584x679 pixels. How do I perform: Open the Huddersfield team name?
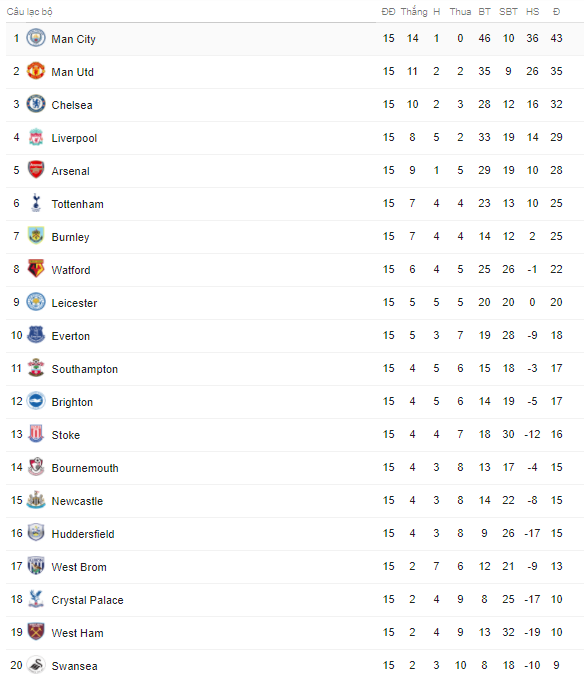pyautogui.click(x=83, y=534)
